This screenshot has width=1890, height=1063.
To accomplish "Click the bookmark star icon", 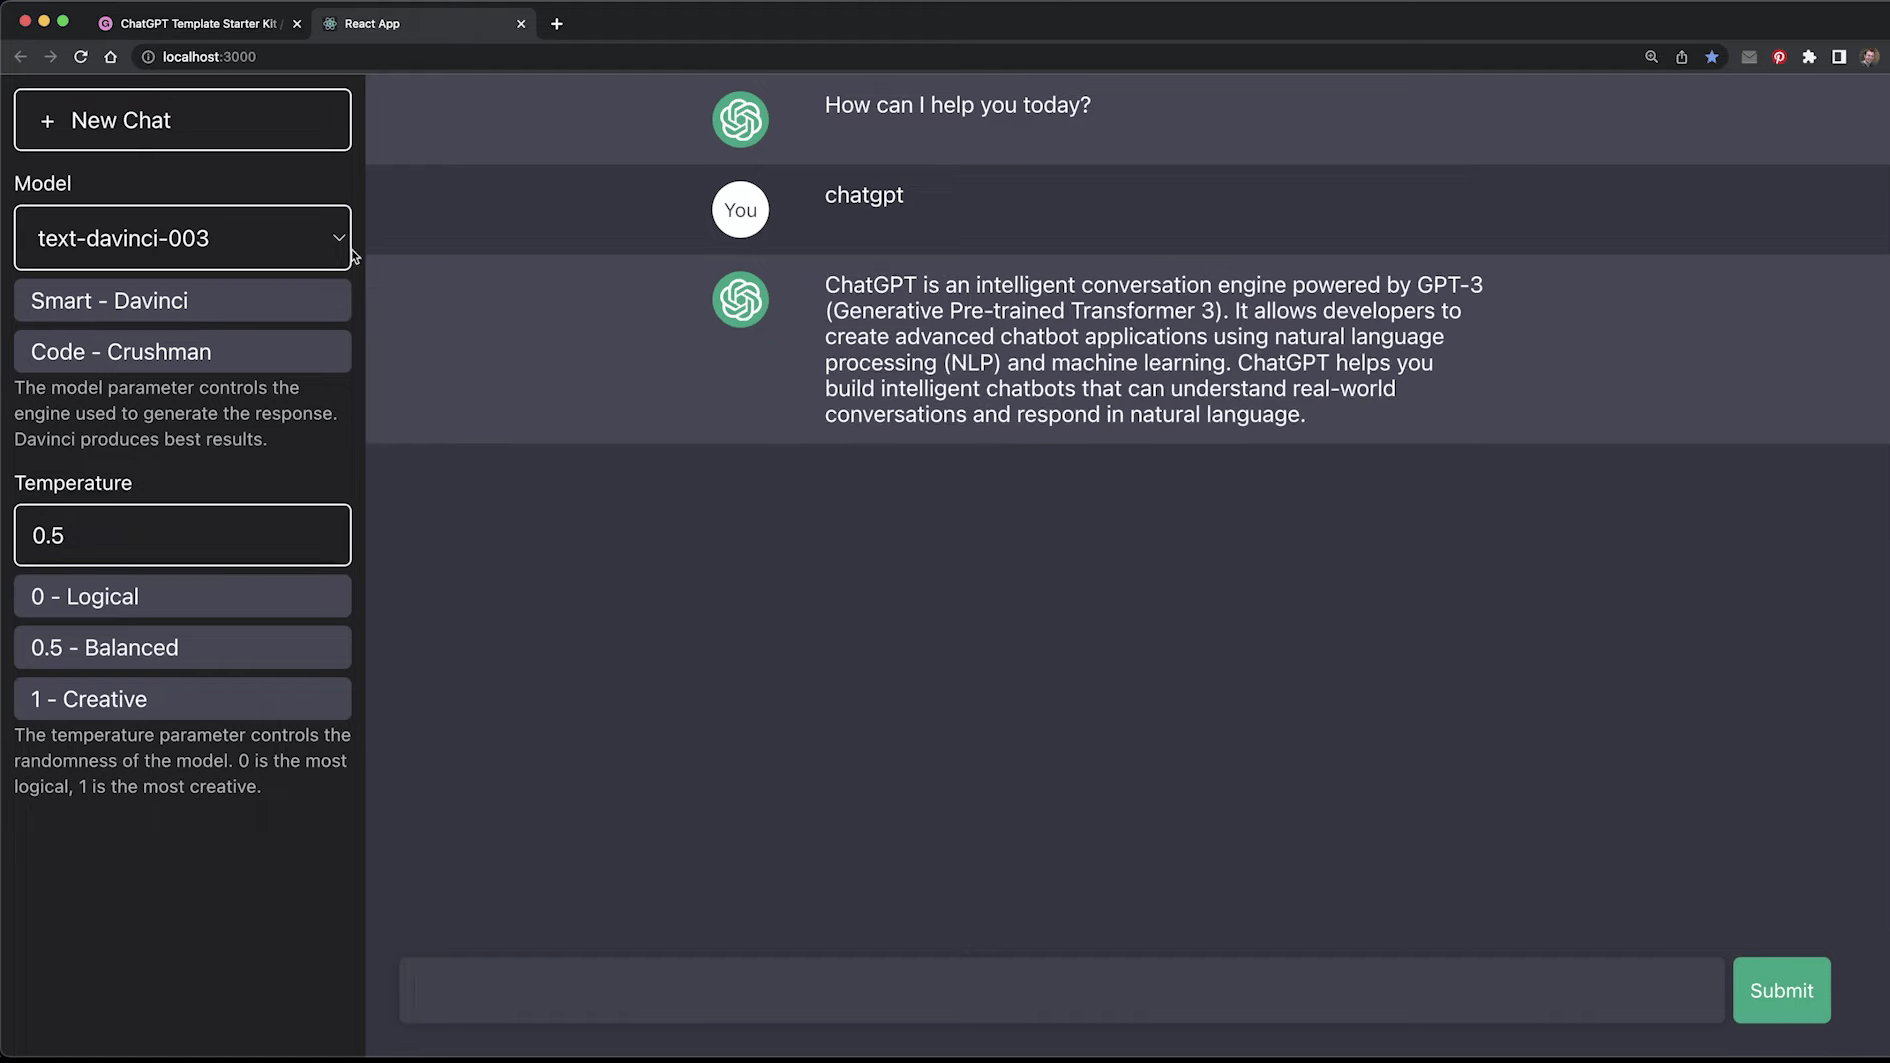I will [1712, 57].
